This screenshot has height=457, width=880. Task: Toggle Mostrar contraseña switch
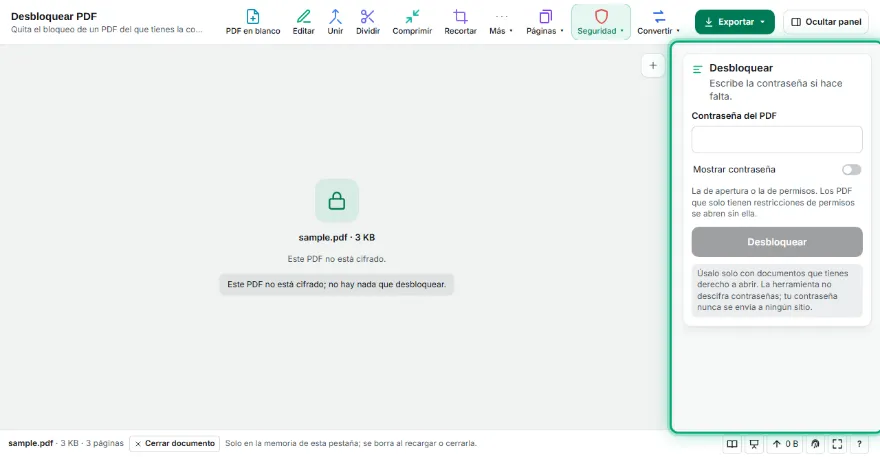click(851, 170)
